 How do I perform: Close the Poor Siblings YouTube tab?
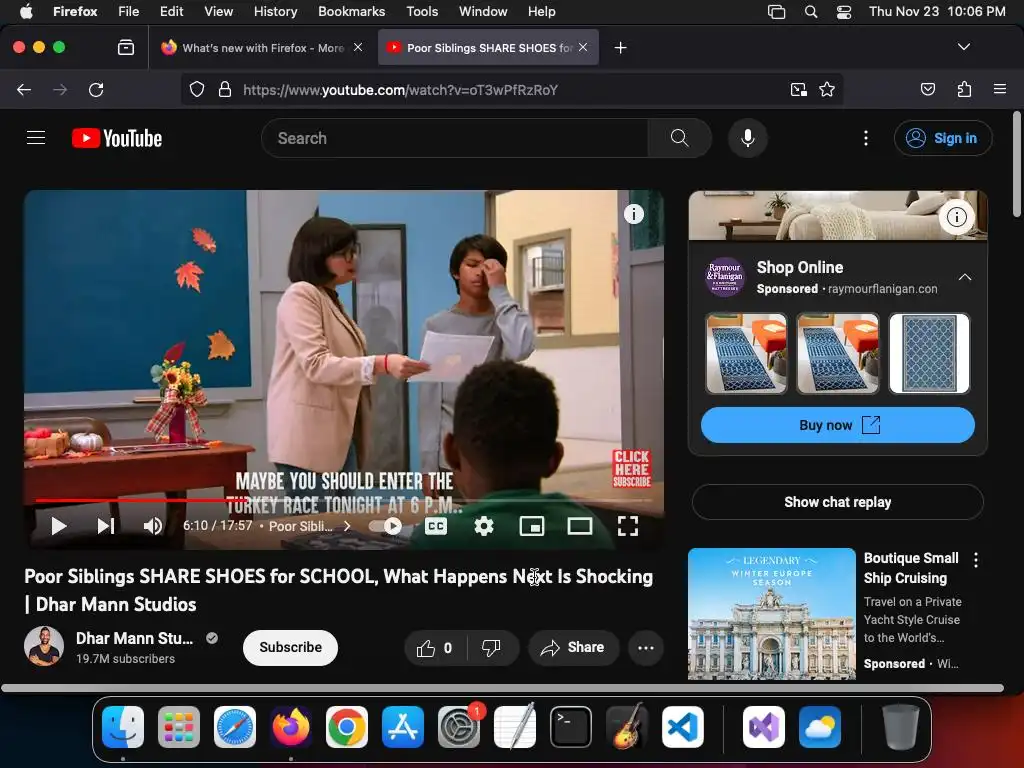click(583, 47)
